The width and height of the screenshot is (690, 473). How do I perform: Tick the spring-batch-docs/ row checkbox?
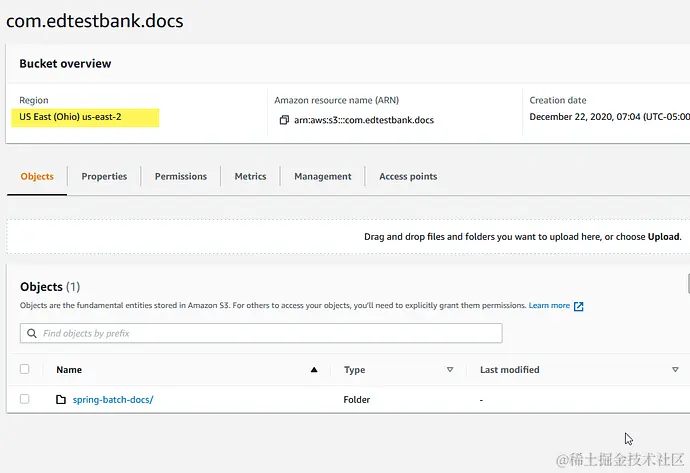pos(25,399)
